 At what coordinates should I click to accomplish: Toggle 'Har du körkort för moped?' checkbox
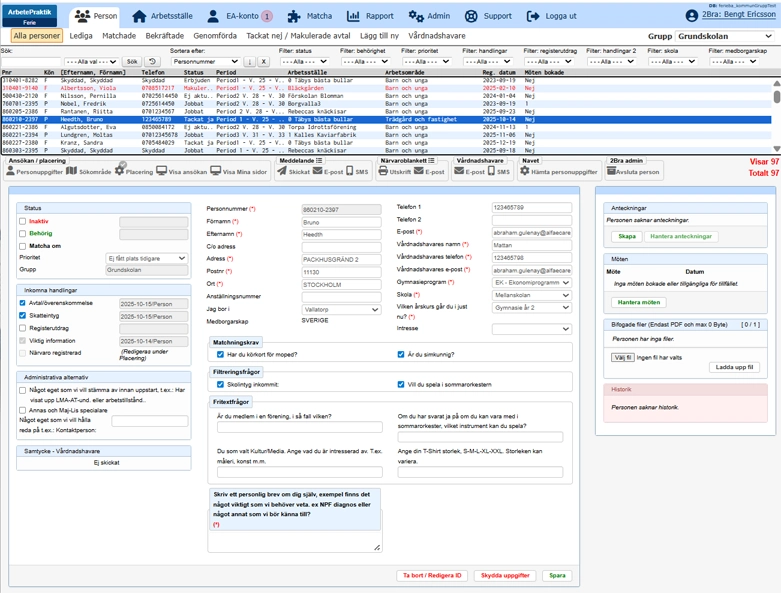[x=220, y=355]
